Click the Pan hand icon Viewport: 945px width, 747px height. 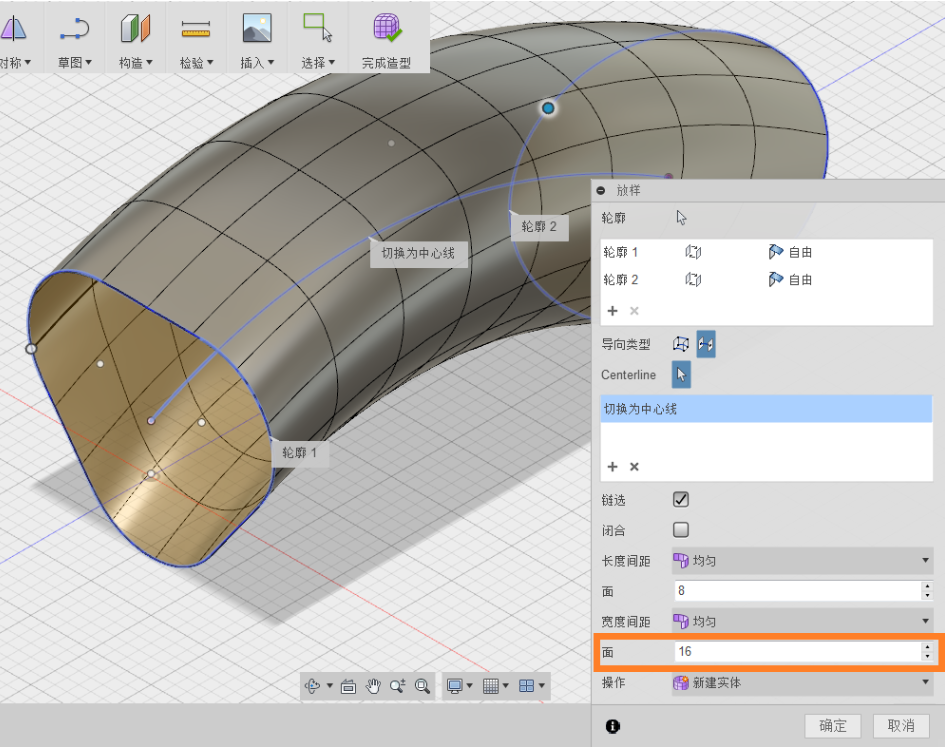point(372,686)
